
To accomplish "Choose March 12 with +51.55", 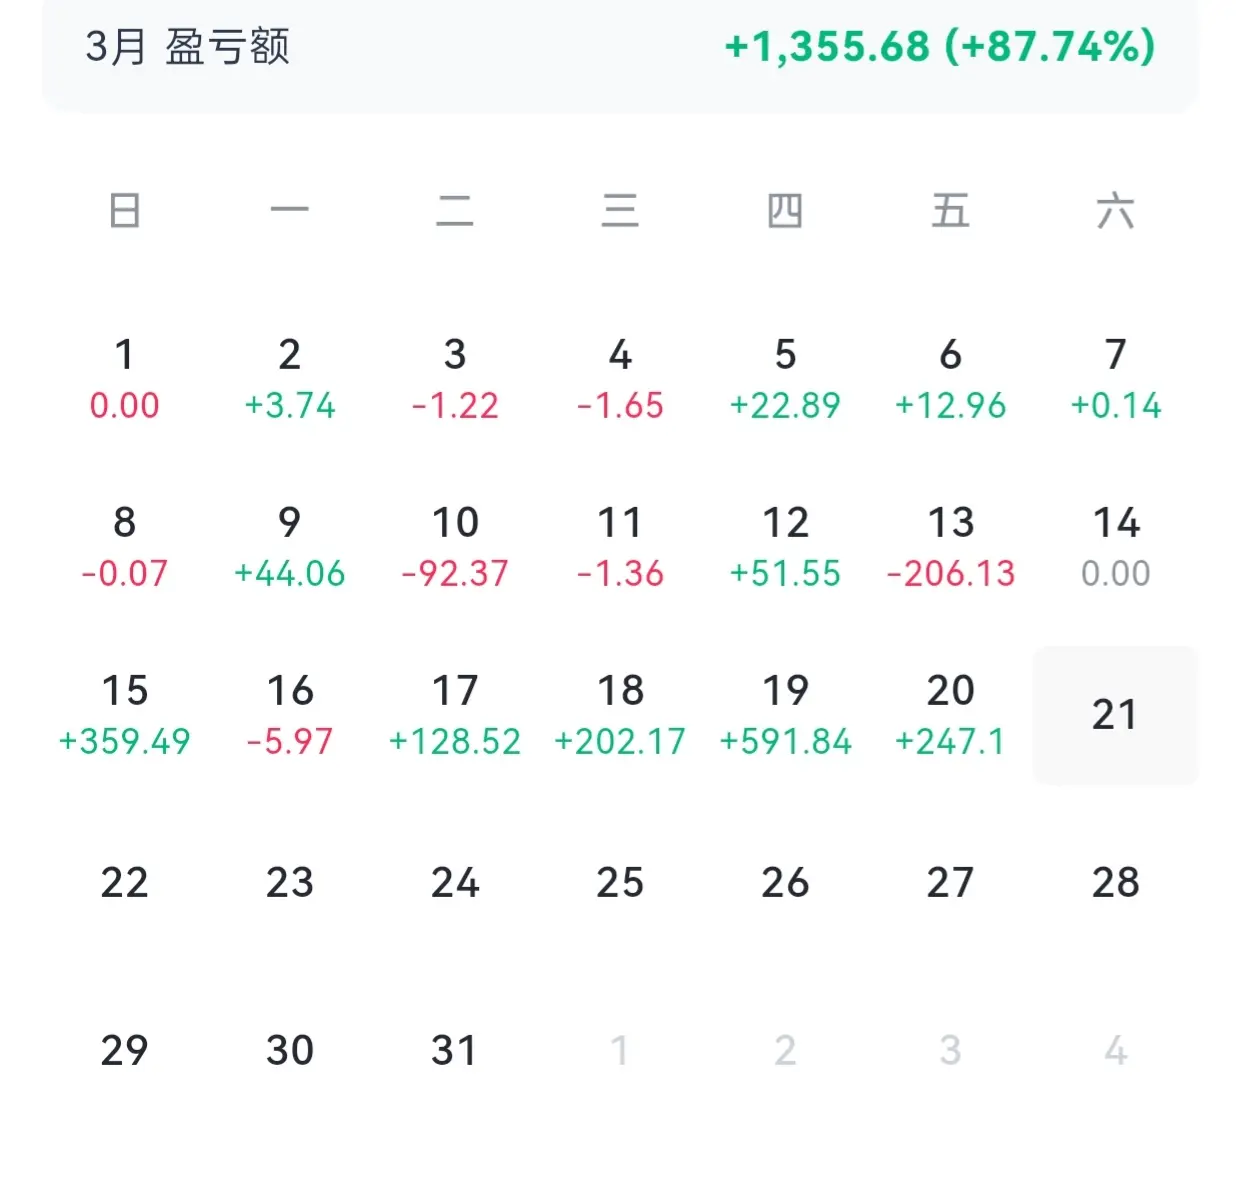I will pos(785,546).
